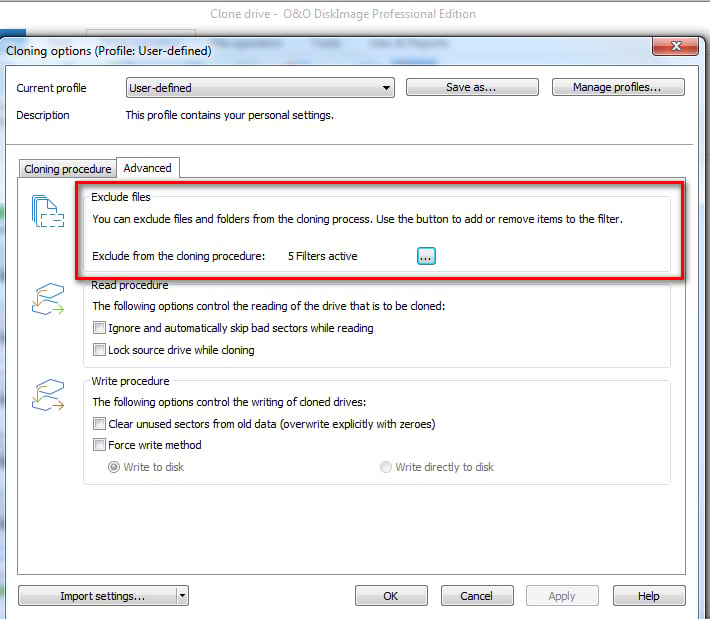This screenshot has height=619, width=710.
Task: Confirm with the OK button
Action: (391, 596)
